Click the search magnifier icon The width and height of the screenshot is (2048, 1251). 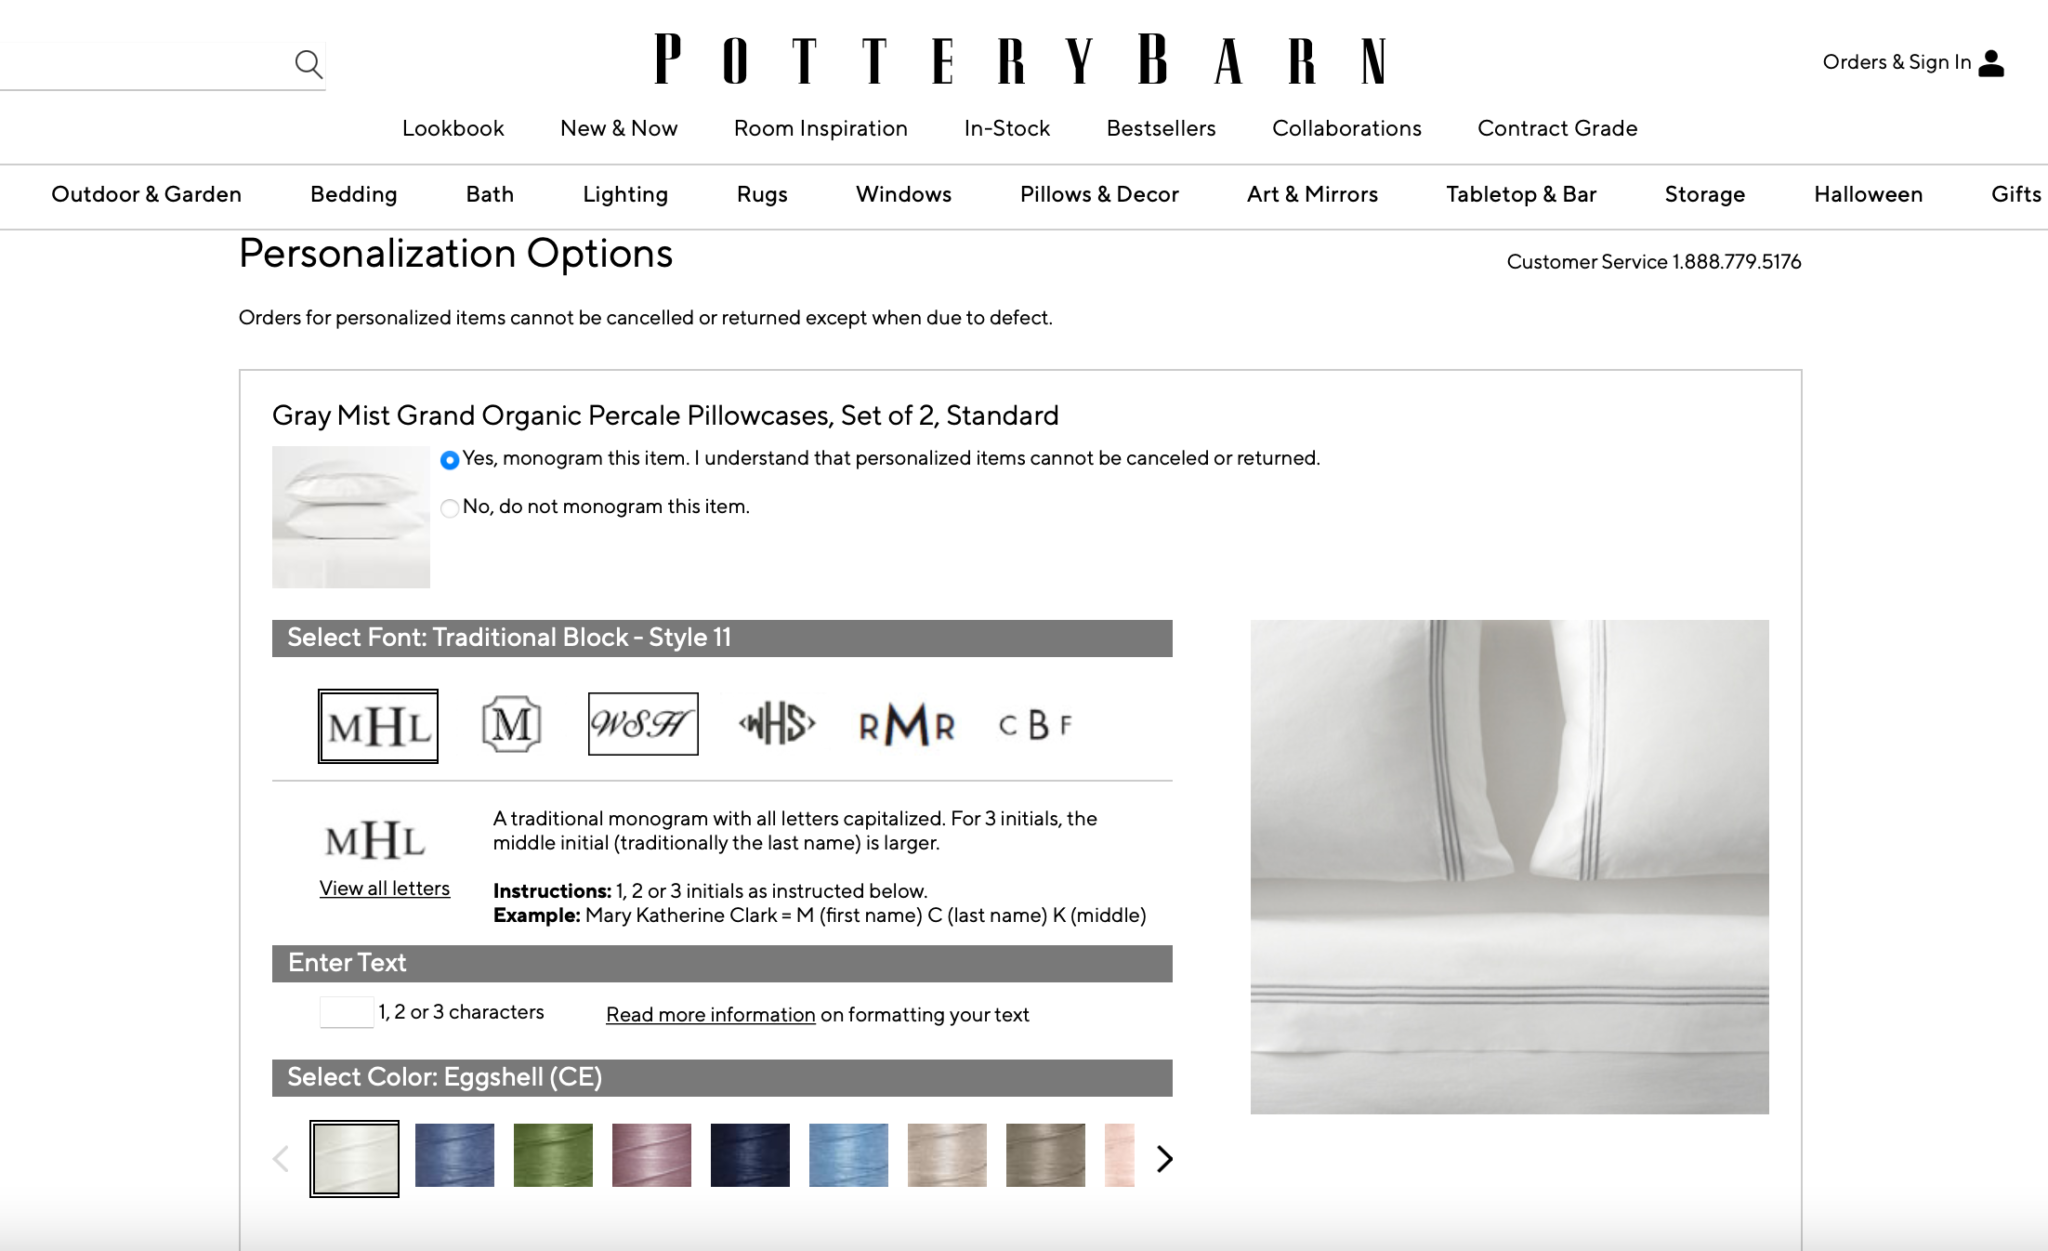point(309,64)
